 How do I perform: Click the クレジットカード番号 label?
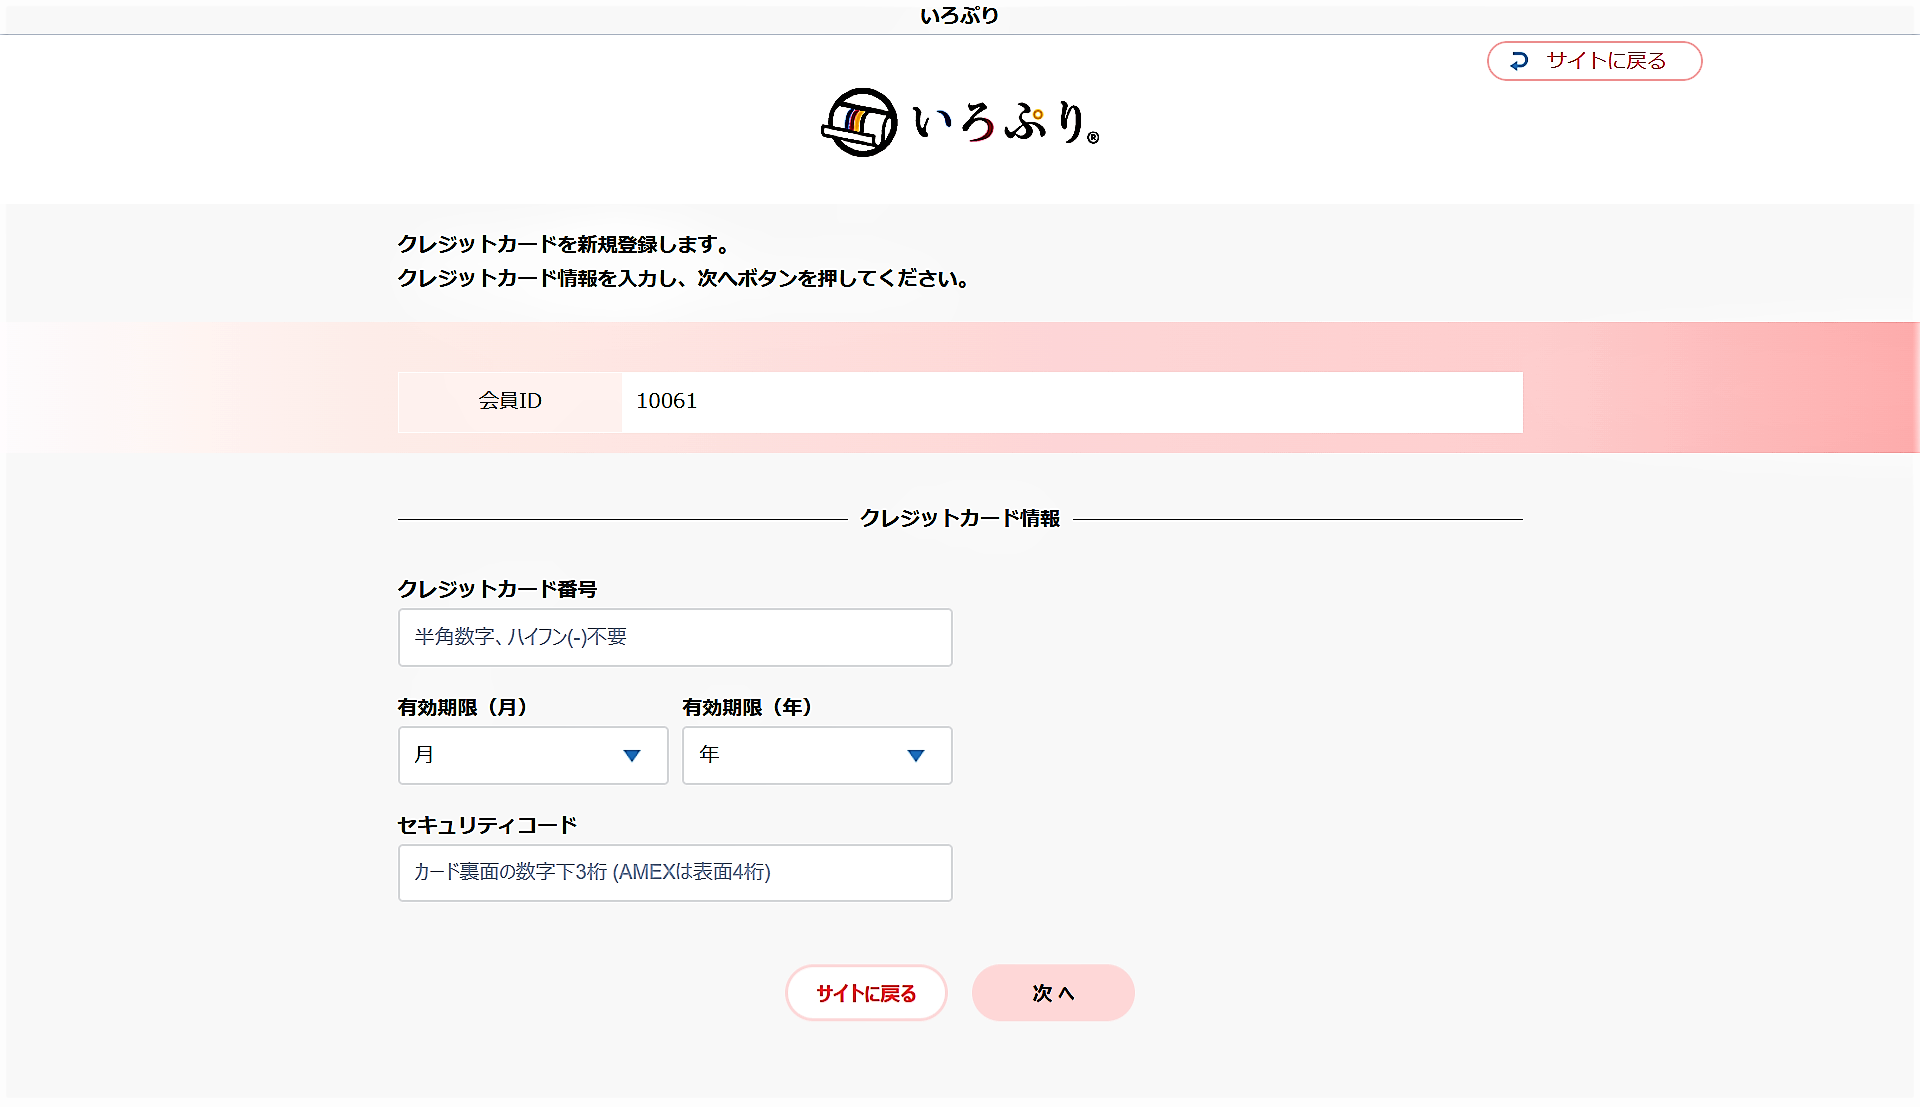click(x=497, y=589)
